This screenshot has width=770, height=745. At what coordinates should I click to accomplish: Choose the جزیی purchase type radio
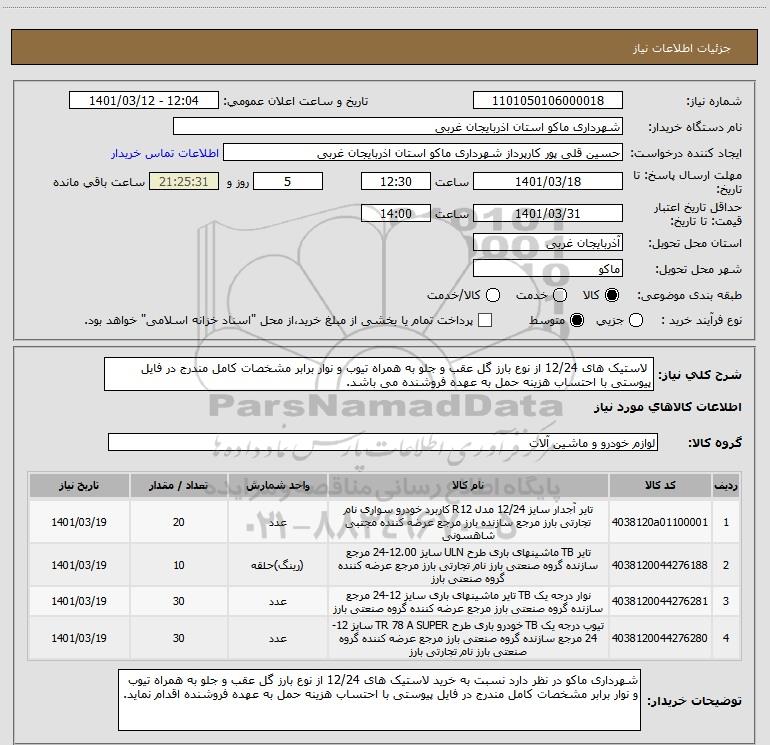point(636,320)
